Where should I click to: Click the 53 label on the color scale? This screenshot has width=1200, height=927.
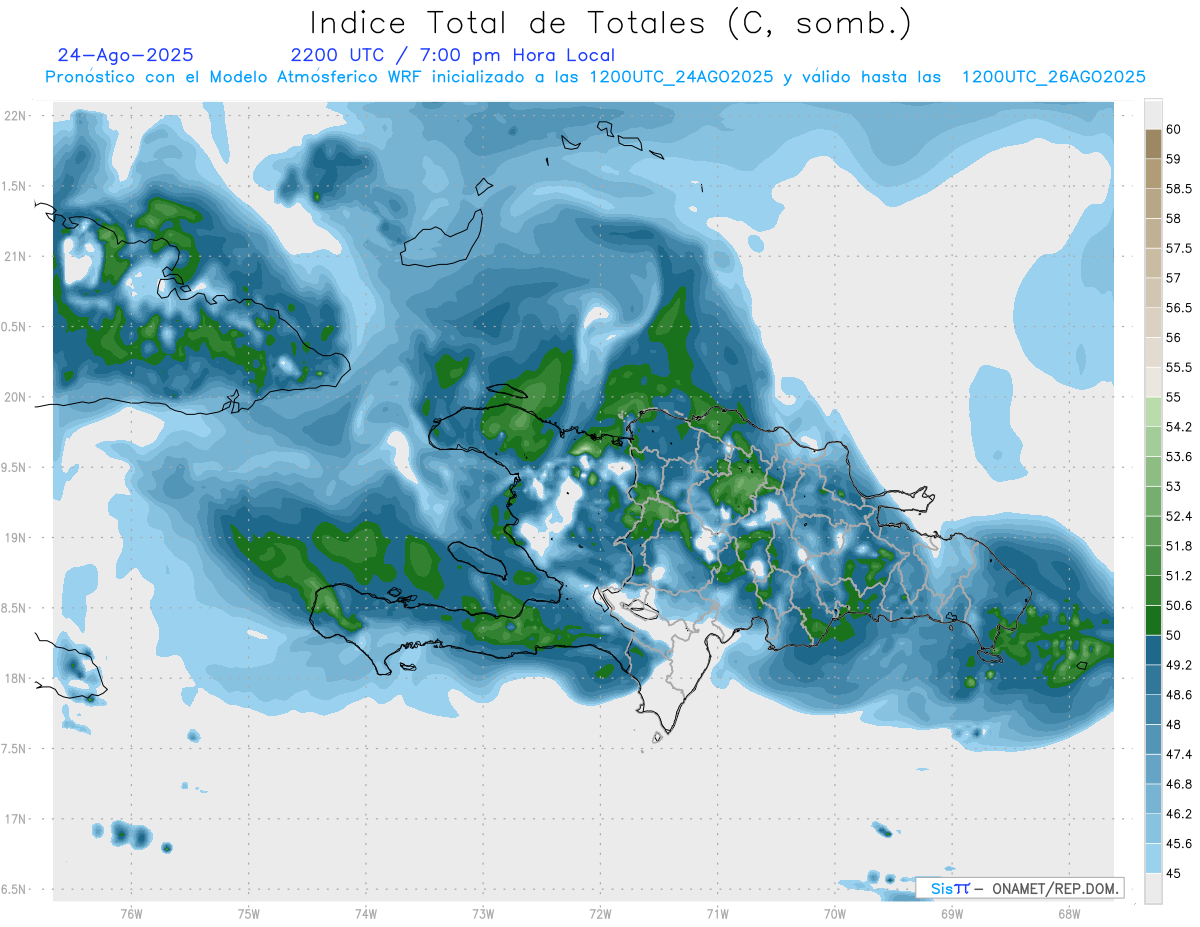point(1173,487)
